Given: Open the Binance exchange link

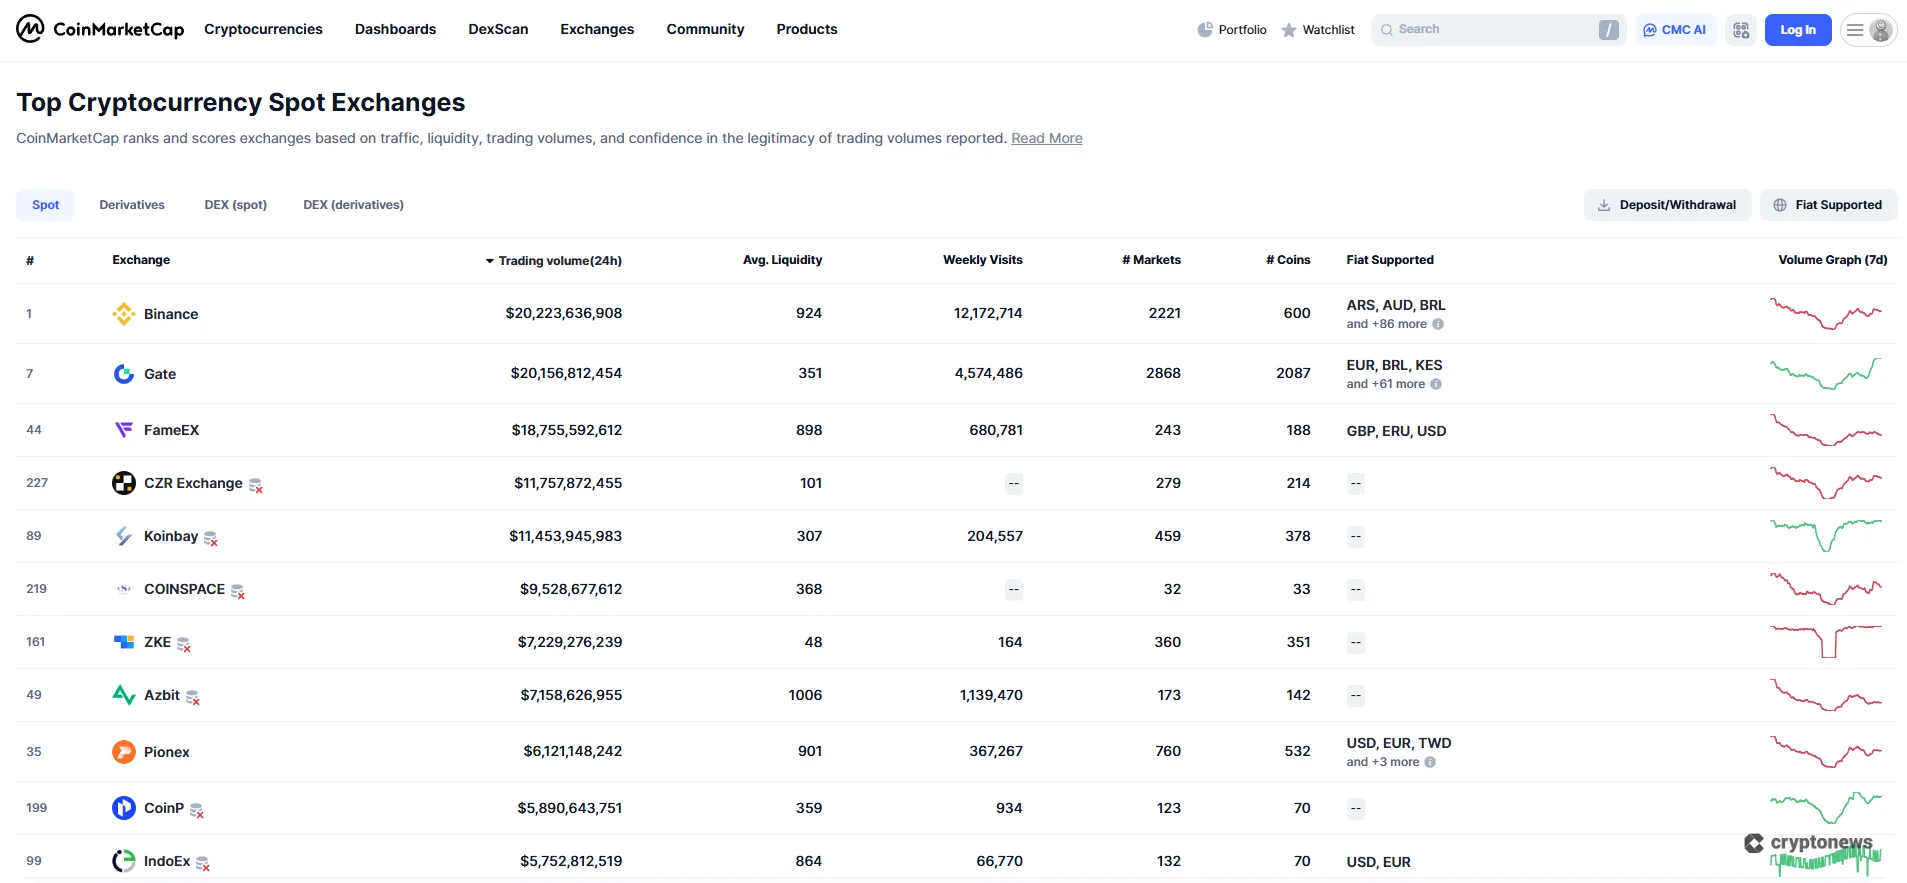Looking at the screenshot, I should [x=171, y=314].
